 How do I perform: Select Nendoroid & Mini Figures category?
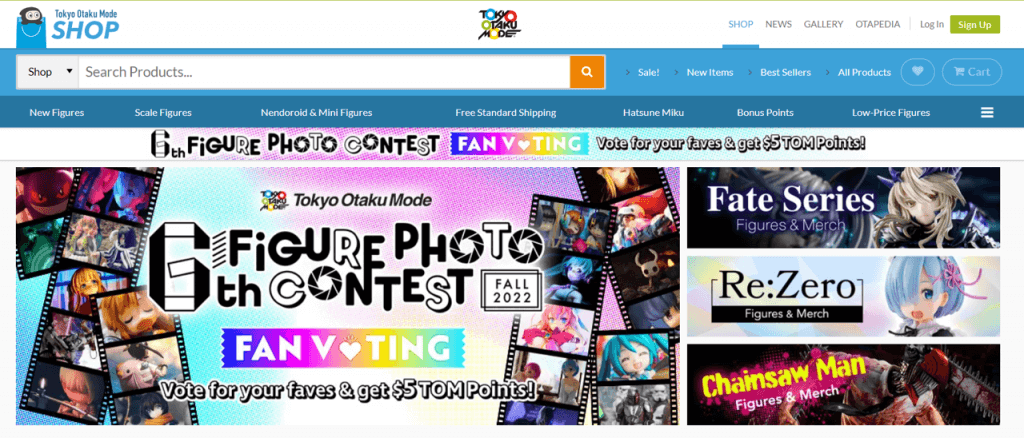(x=316, y=112)
